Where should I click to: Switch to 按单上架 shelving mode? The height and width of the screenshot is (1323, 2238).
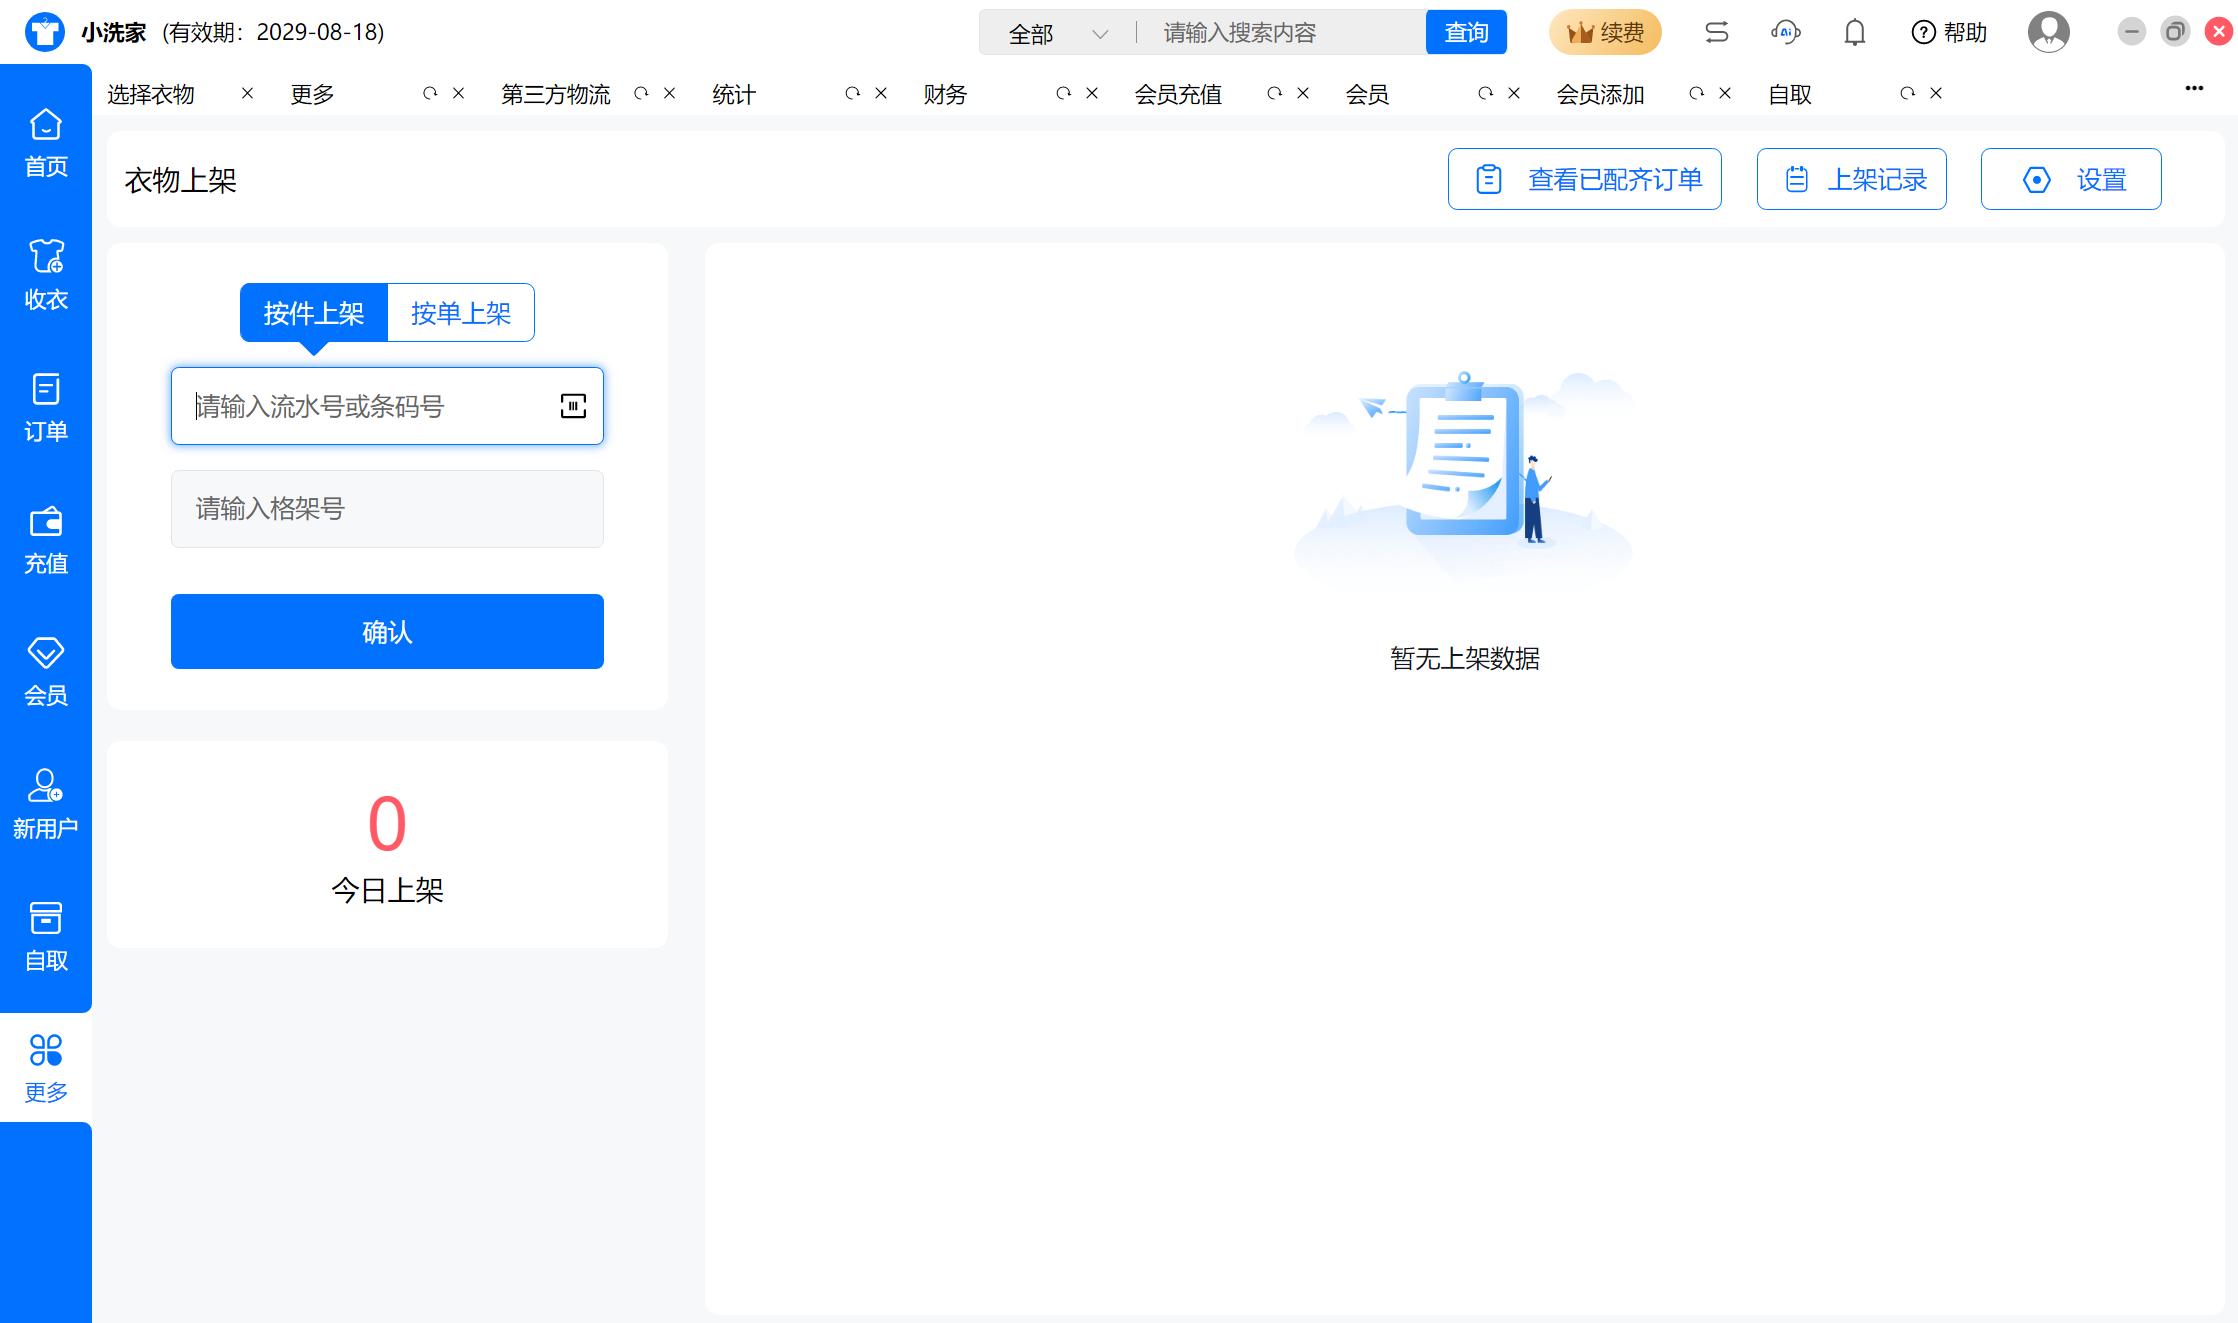[x=461, y=313]
